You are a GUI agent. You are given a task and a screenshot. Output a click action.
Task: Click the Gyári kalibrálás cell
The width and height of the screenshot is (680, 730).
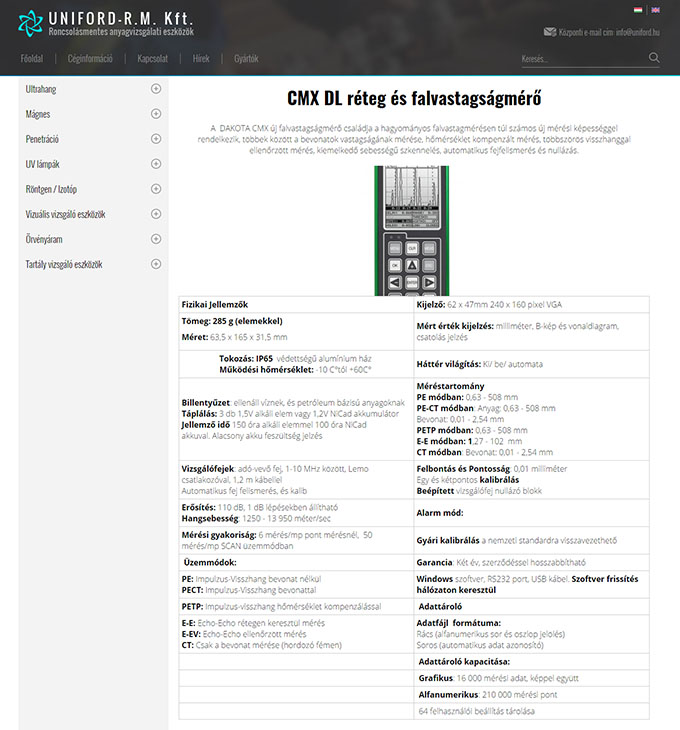(x=532, y=541)
